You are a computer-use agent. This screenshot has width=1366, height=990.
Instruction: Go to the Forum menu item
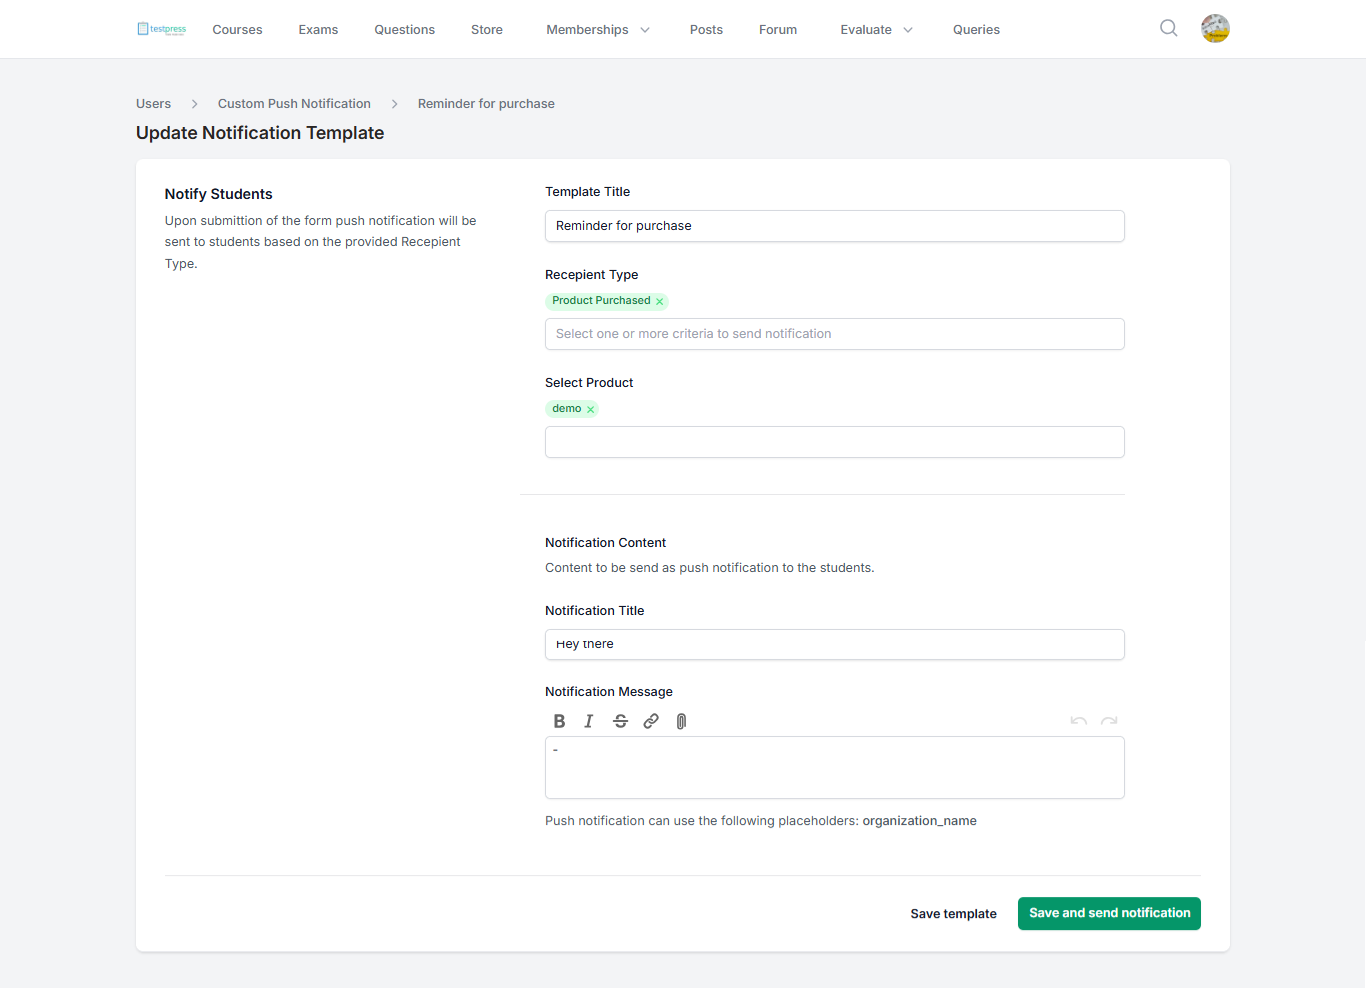coord(778,30)
